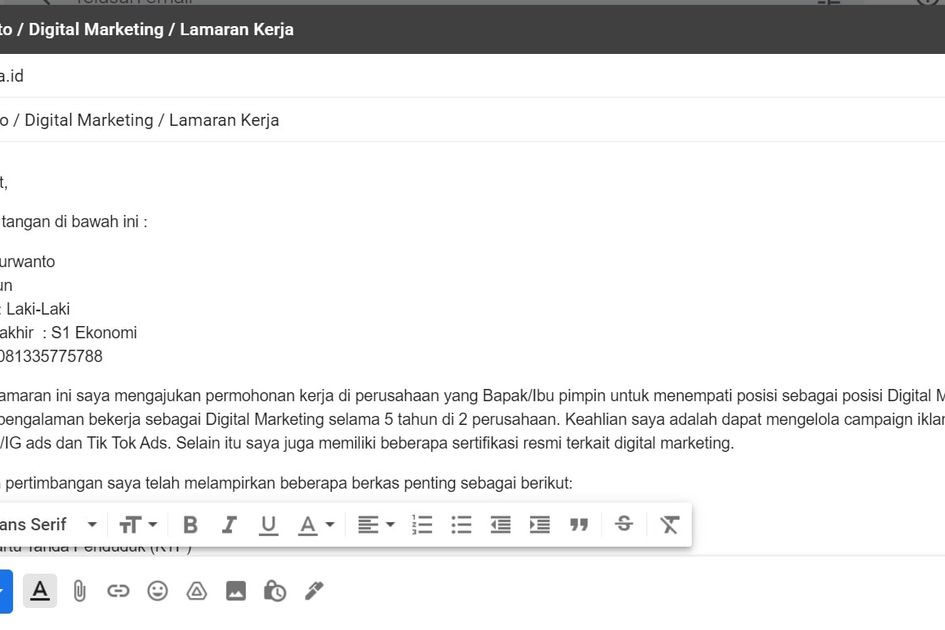
Task: Open the text color picker
Action: pyautogui.click(x=316, y=525)
